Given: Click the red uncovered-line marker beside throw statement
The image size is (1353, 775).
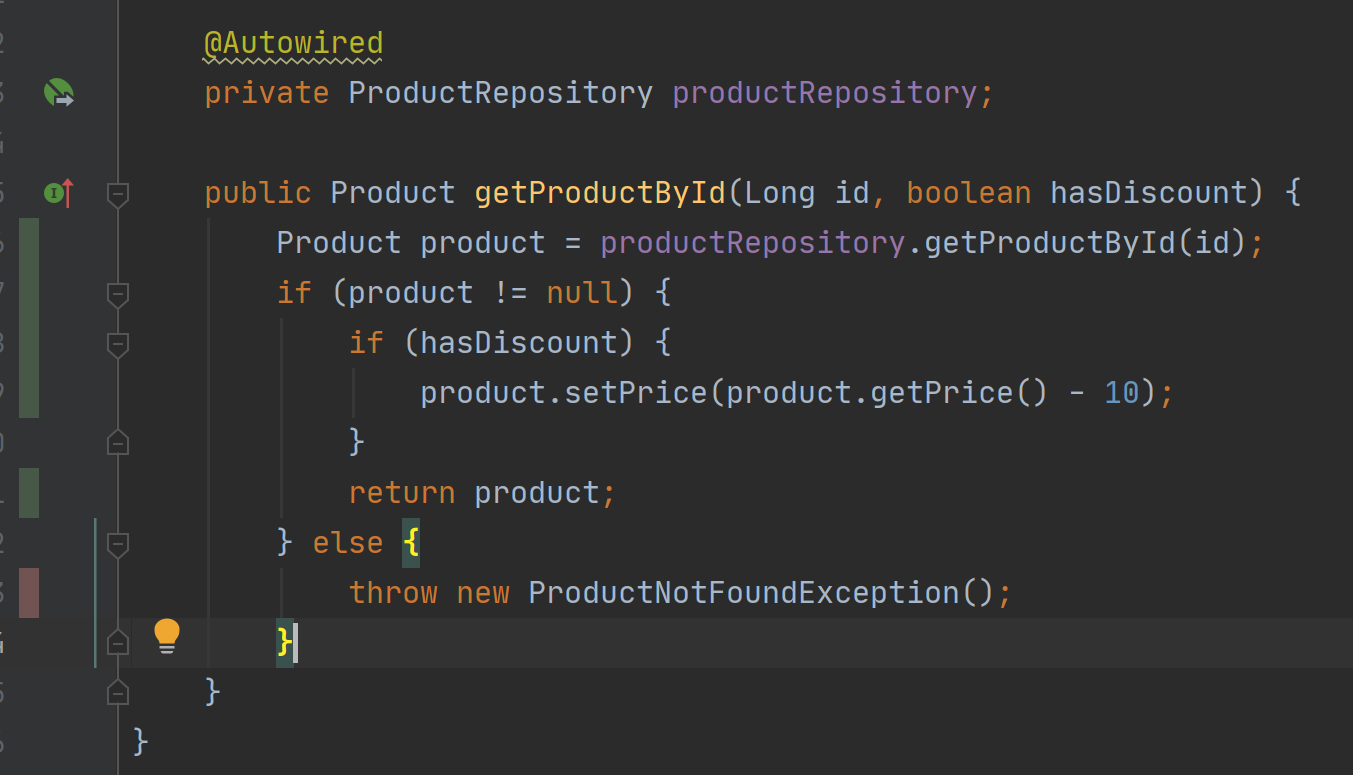Looking at the screenshot, I should click(29, 593).
